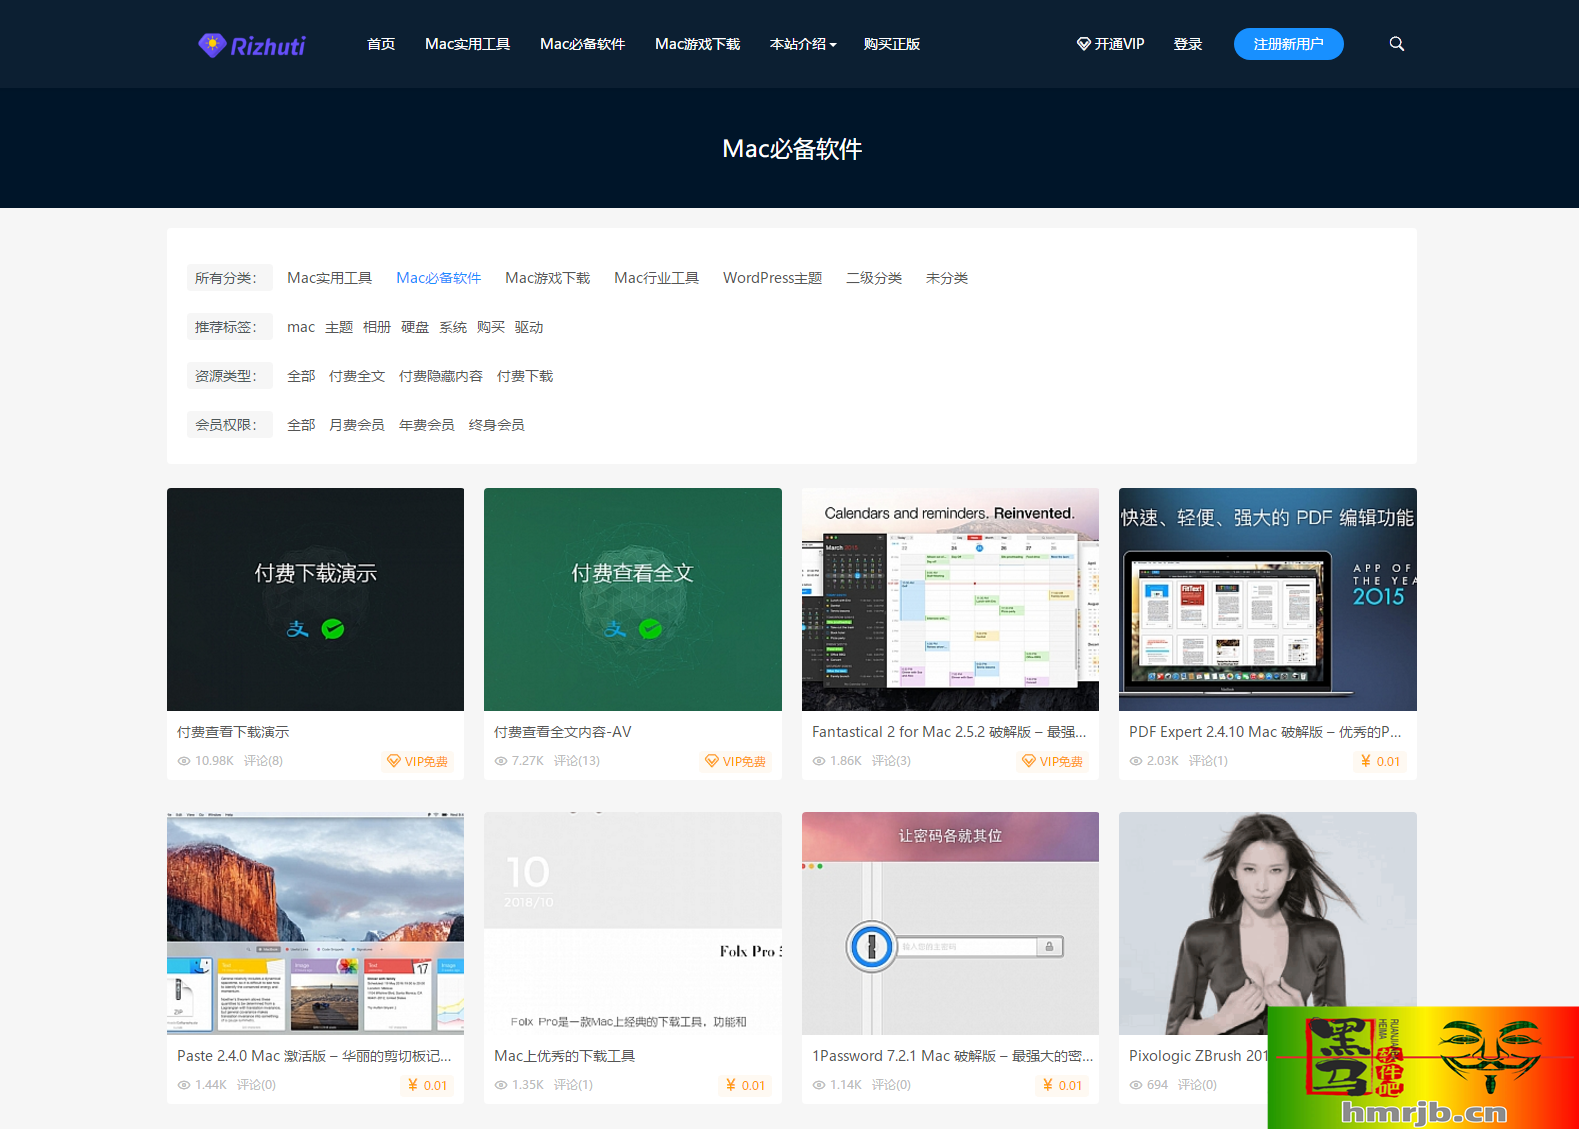Image resolution: width=1579 pixels, height=1129 pixels.
Task: Click ¥0.01 price on Mac上优秀的下载工具 card
Action: click(745, 1085)
